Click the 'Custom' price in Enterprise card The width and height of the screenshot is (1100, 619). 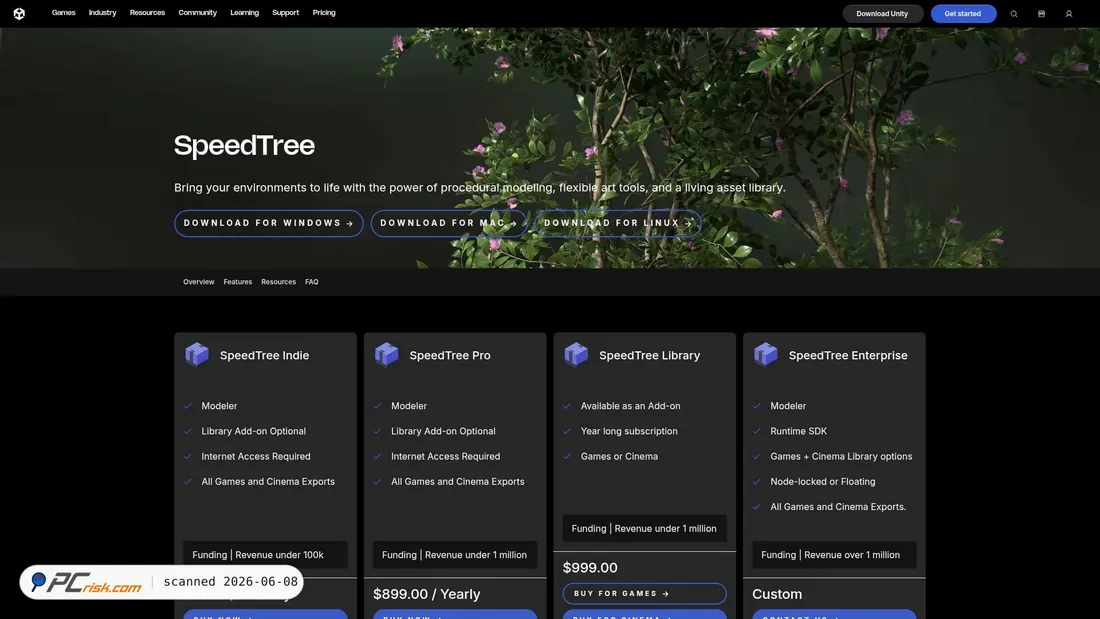point(777,594)
